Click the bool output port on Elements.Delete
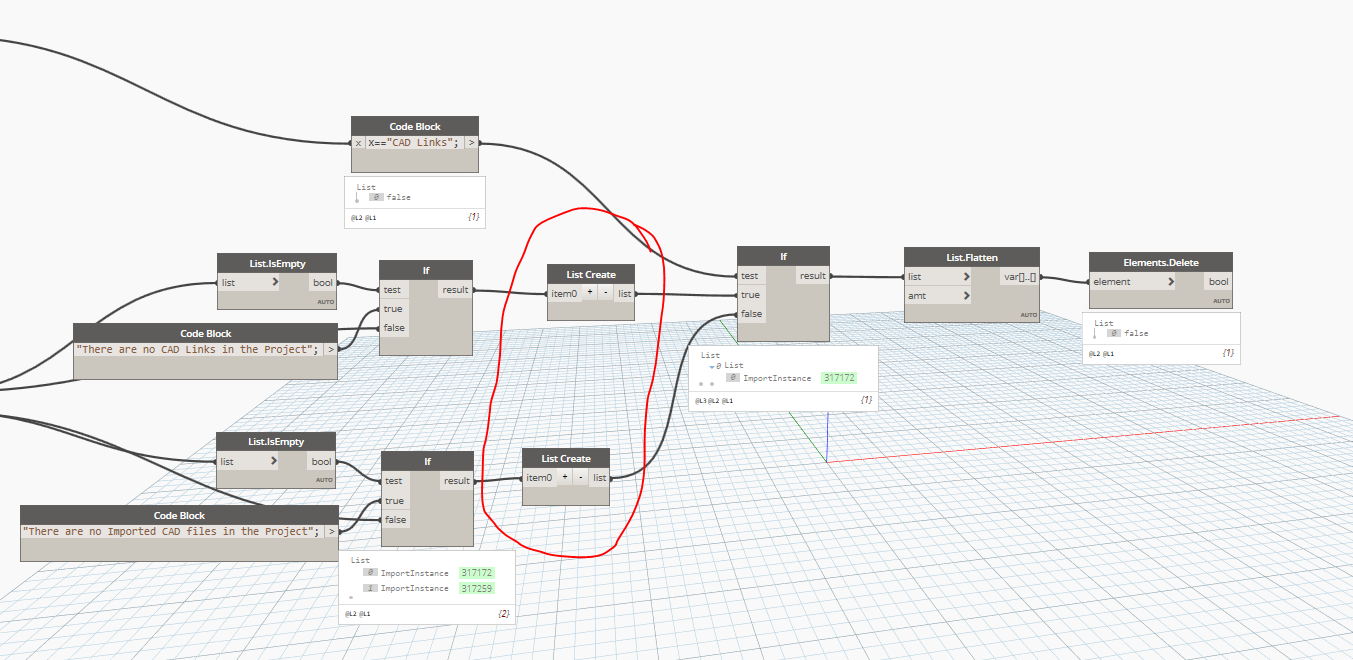This screenshot has width=1353, height=660. 1219,282
